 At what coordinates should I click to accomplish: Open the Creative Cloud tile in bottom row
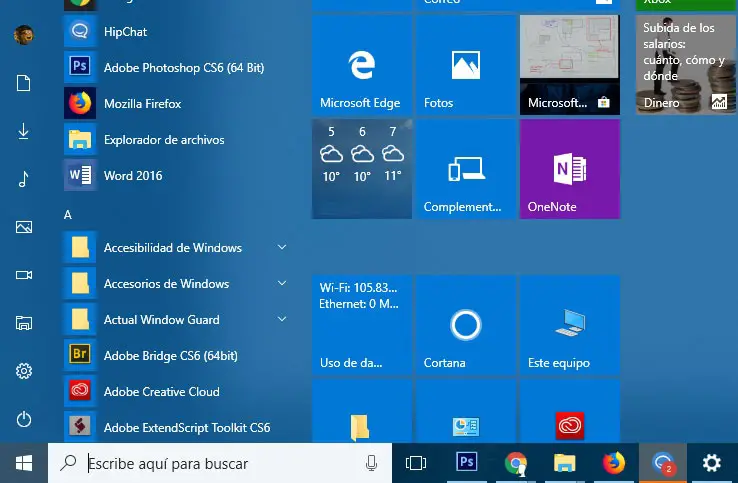(x=570, y=411)
